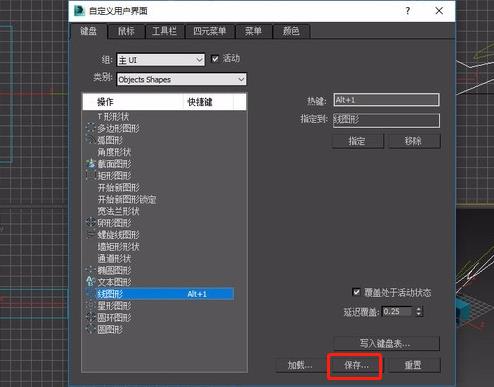Screen dimensions: 494x387
Task: Click the 重置 (Reset) button
Action: pyautogui.click(x=413, y=365)
